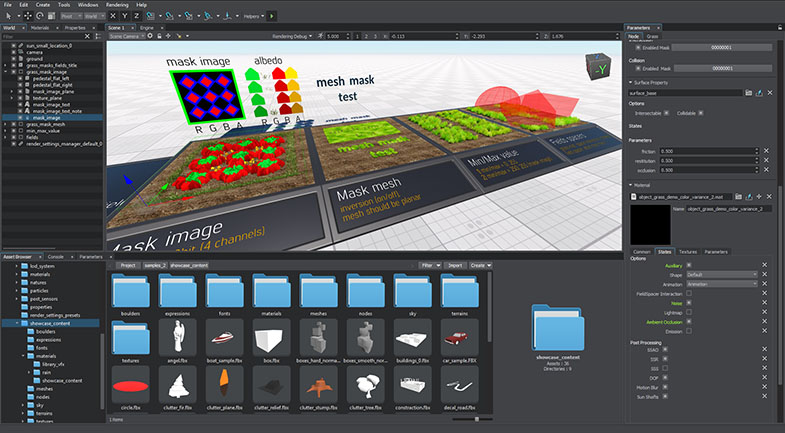Enable the Lightmap checkbox
Screen dimensions: 785x433
(x=689, y=312)
